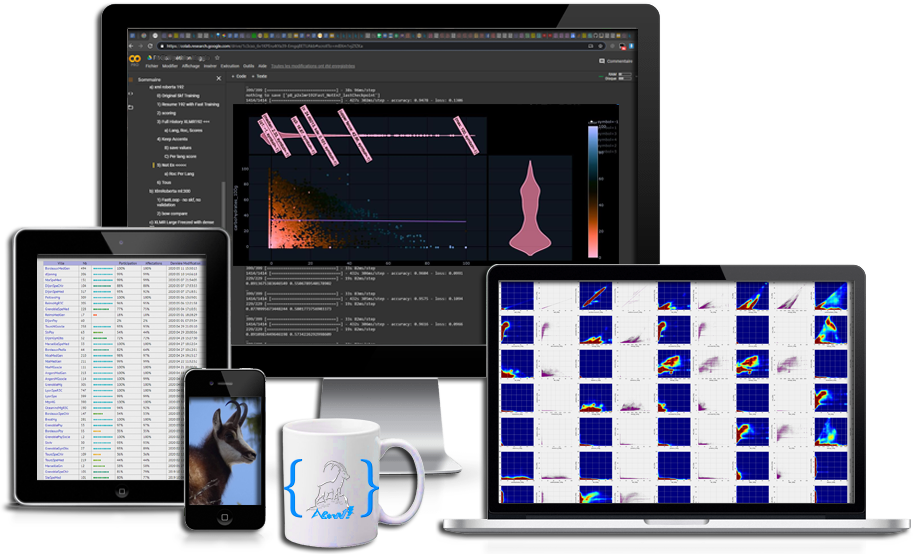This screenshot has width=914, height=554.
Task: Click the Colab logo icon
Action: pos(135,60)
